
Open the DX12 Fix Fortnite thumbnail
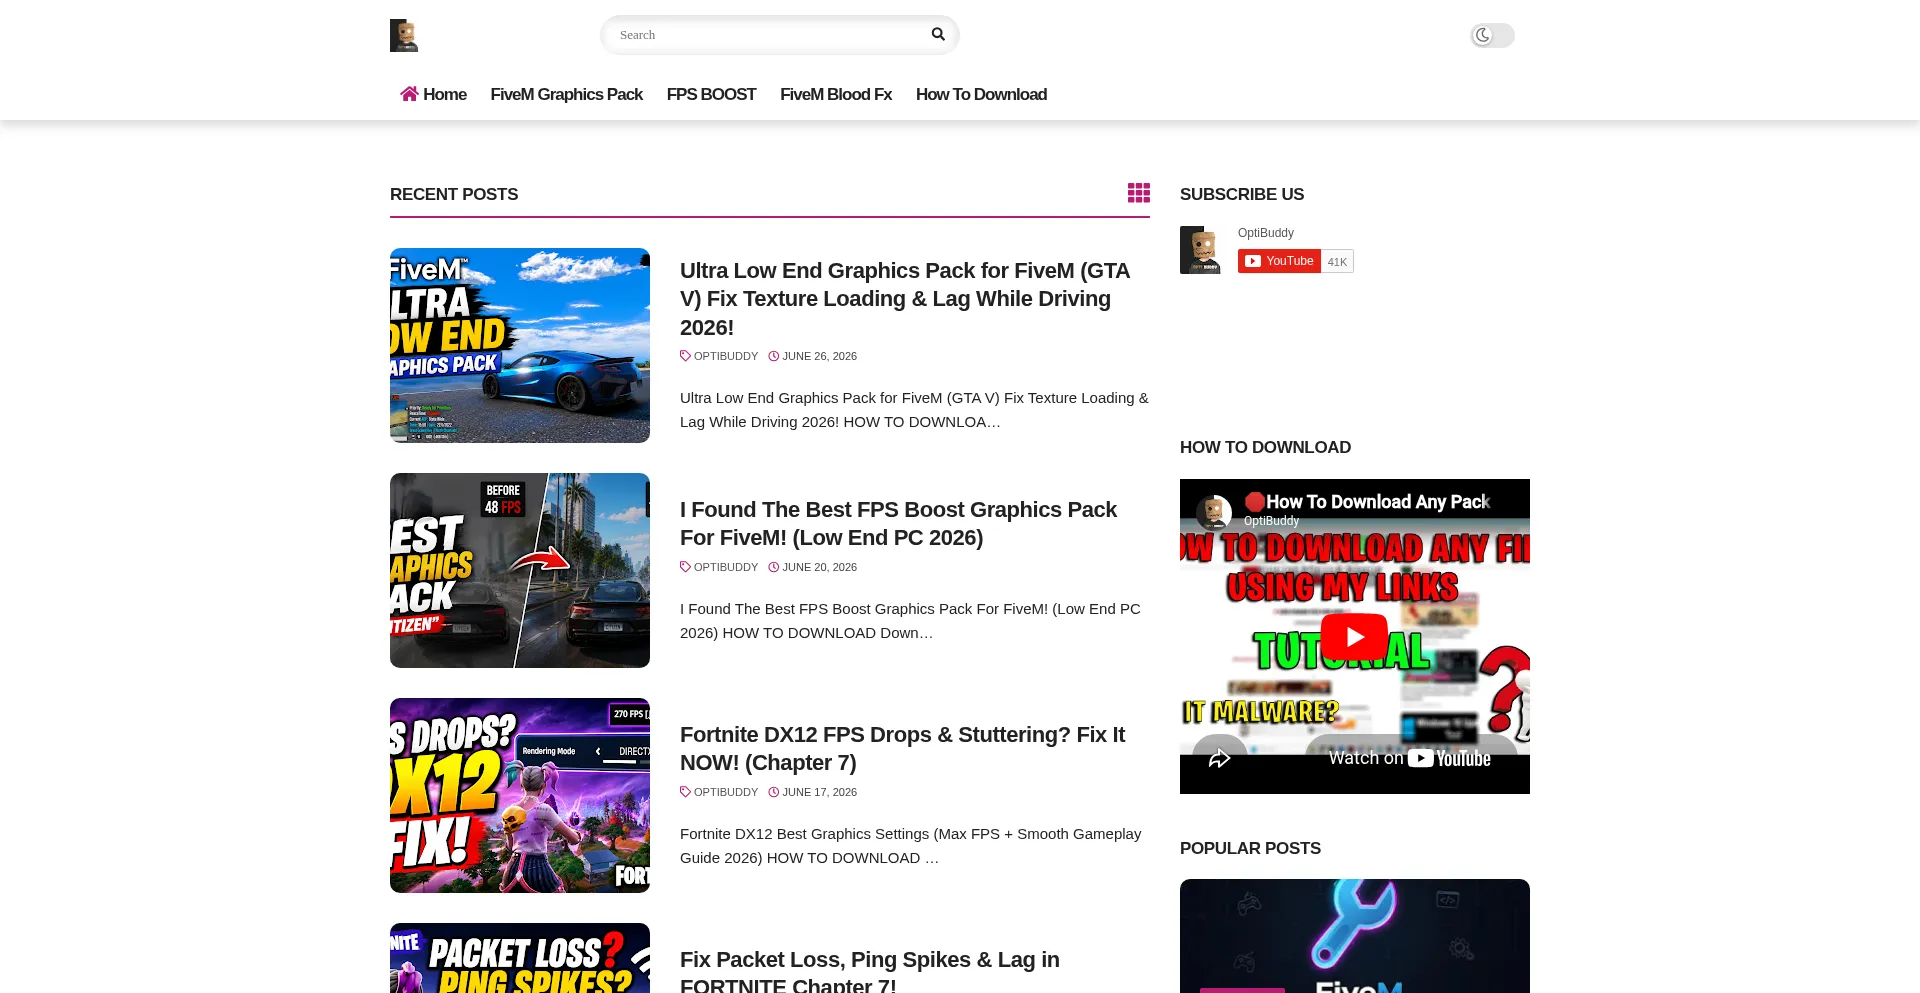tap(520, 795)
